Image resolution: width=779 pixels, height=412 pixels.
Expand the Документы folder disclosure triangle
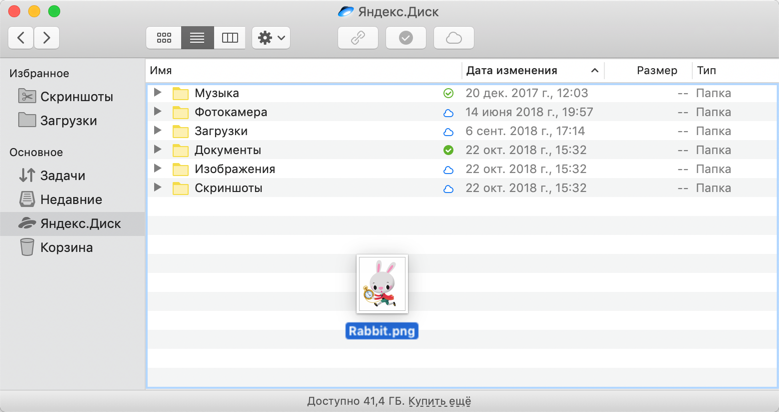pyautogui.click(x=158, y=150)
